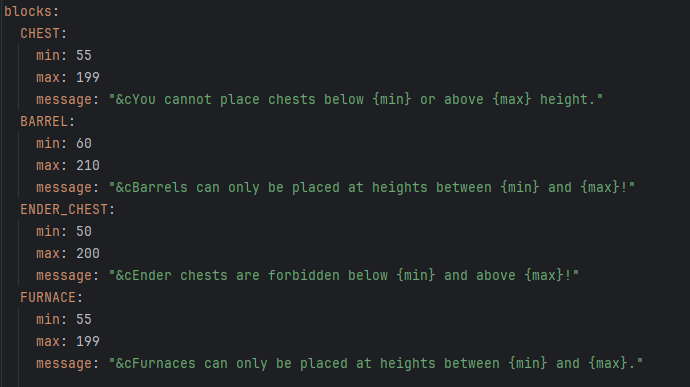
Task: Click the 'max' key under ENDER_CHEST
Action: (x=48, y=254)
